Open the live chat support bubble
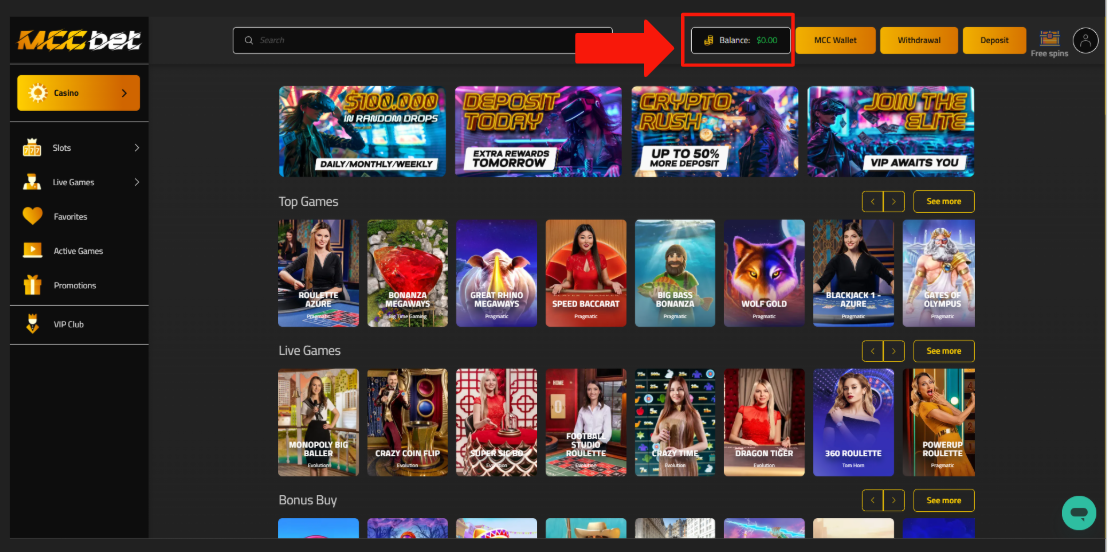The width and height of the screenshot is (1108, 552). pos(1079,513)
